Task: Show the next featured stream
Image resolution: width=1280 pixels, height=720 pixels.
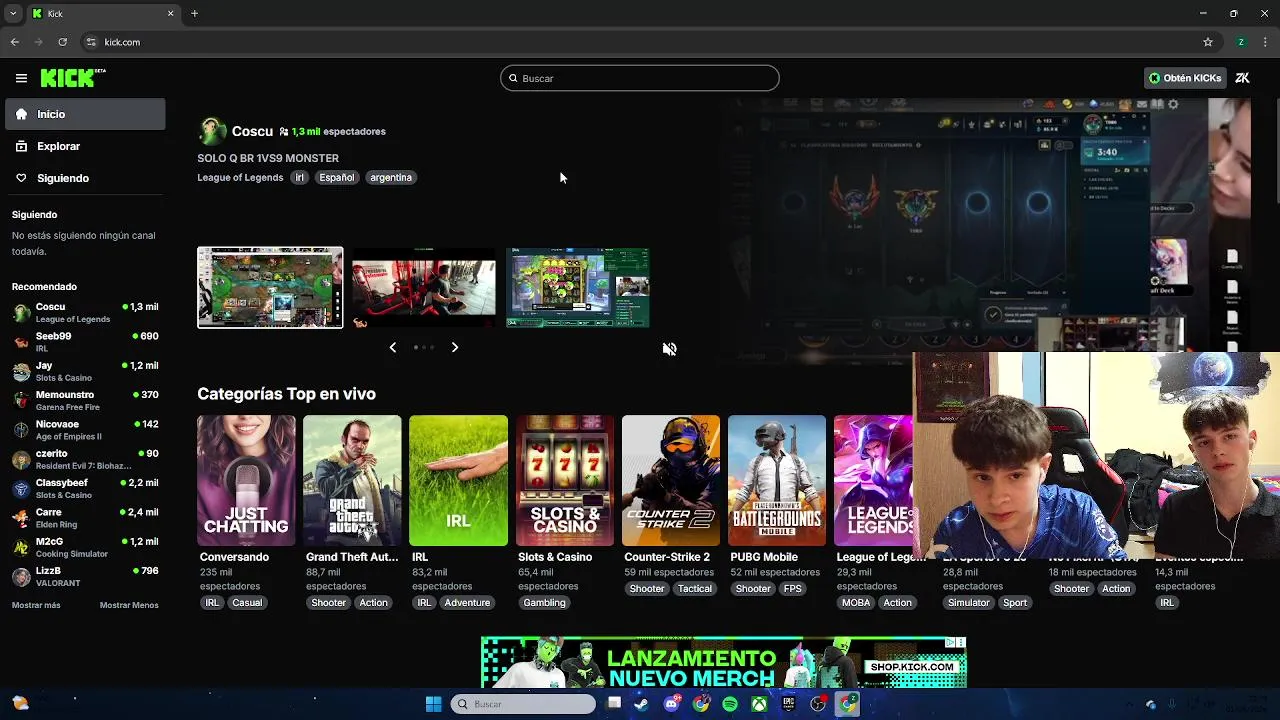Action: (x=454, y=347)
